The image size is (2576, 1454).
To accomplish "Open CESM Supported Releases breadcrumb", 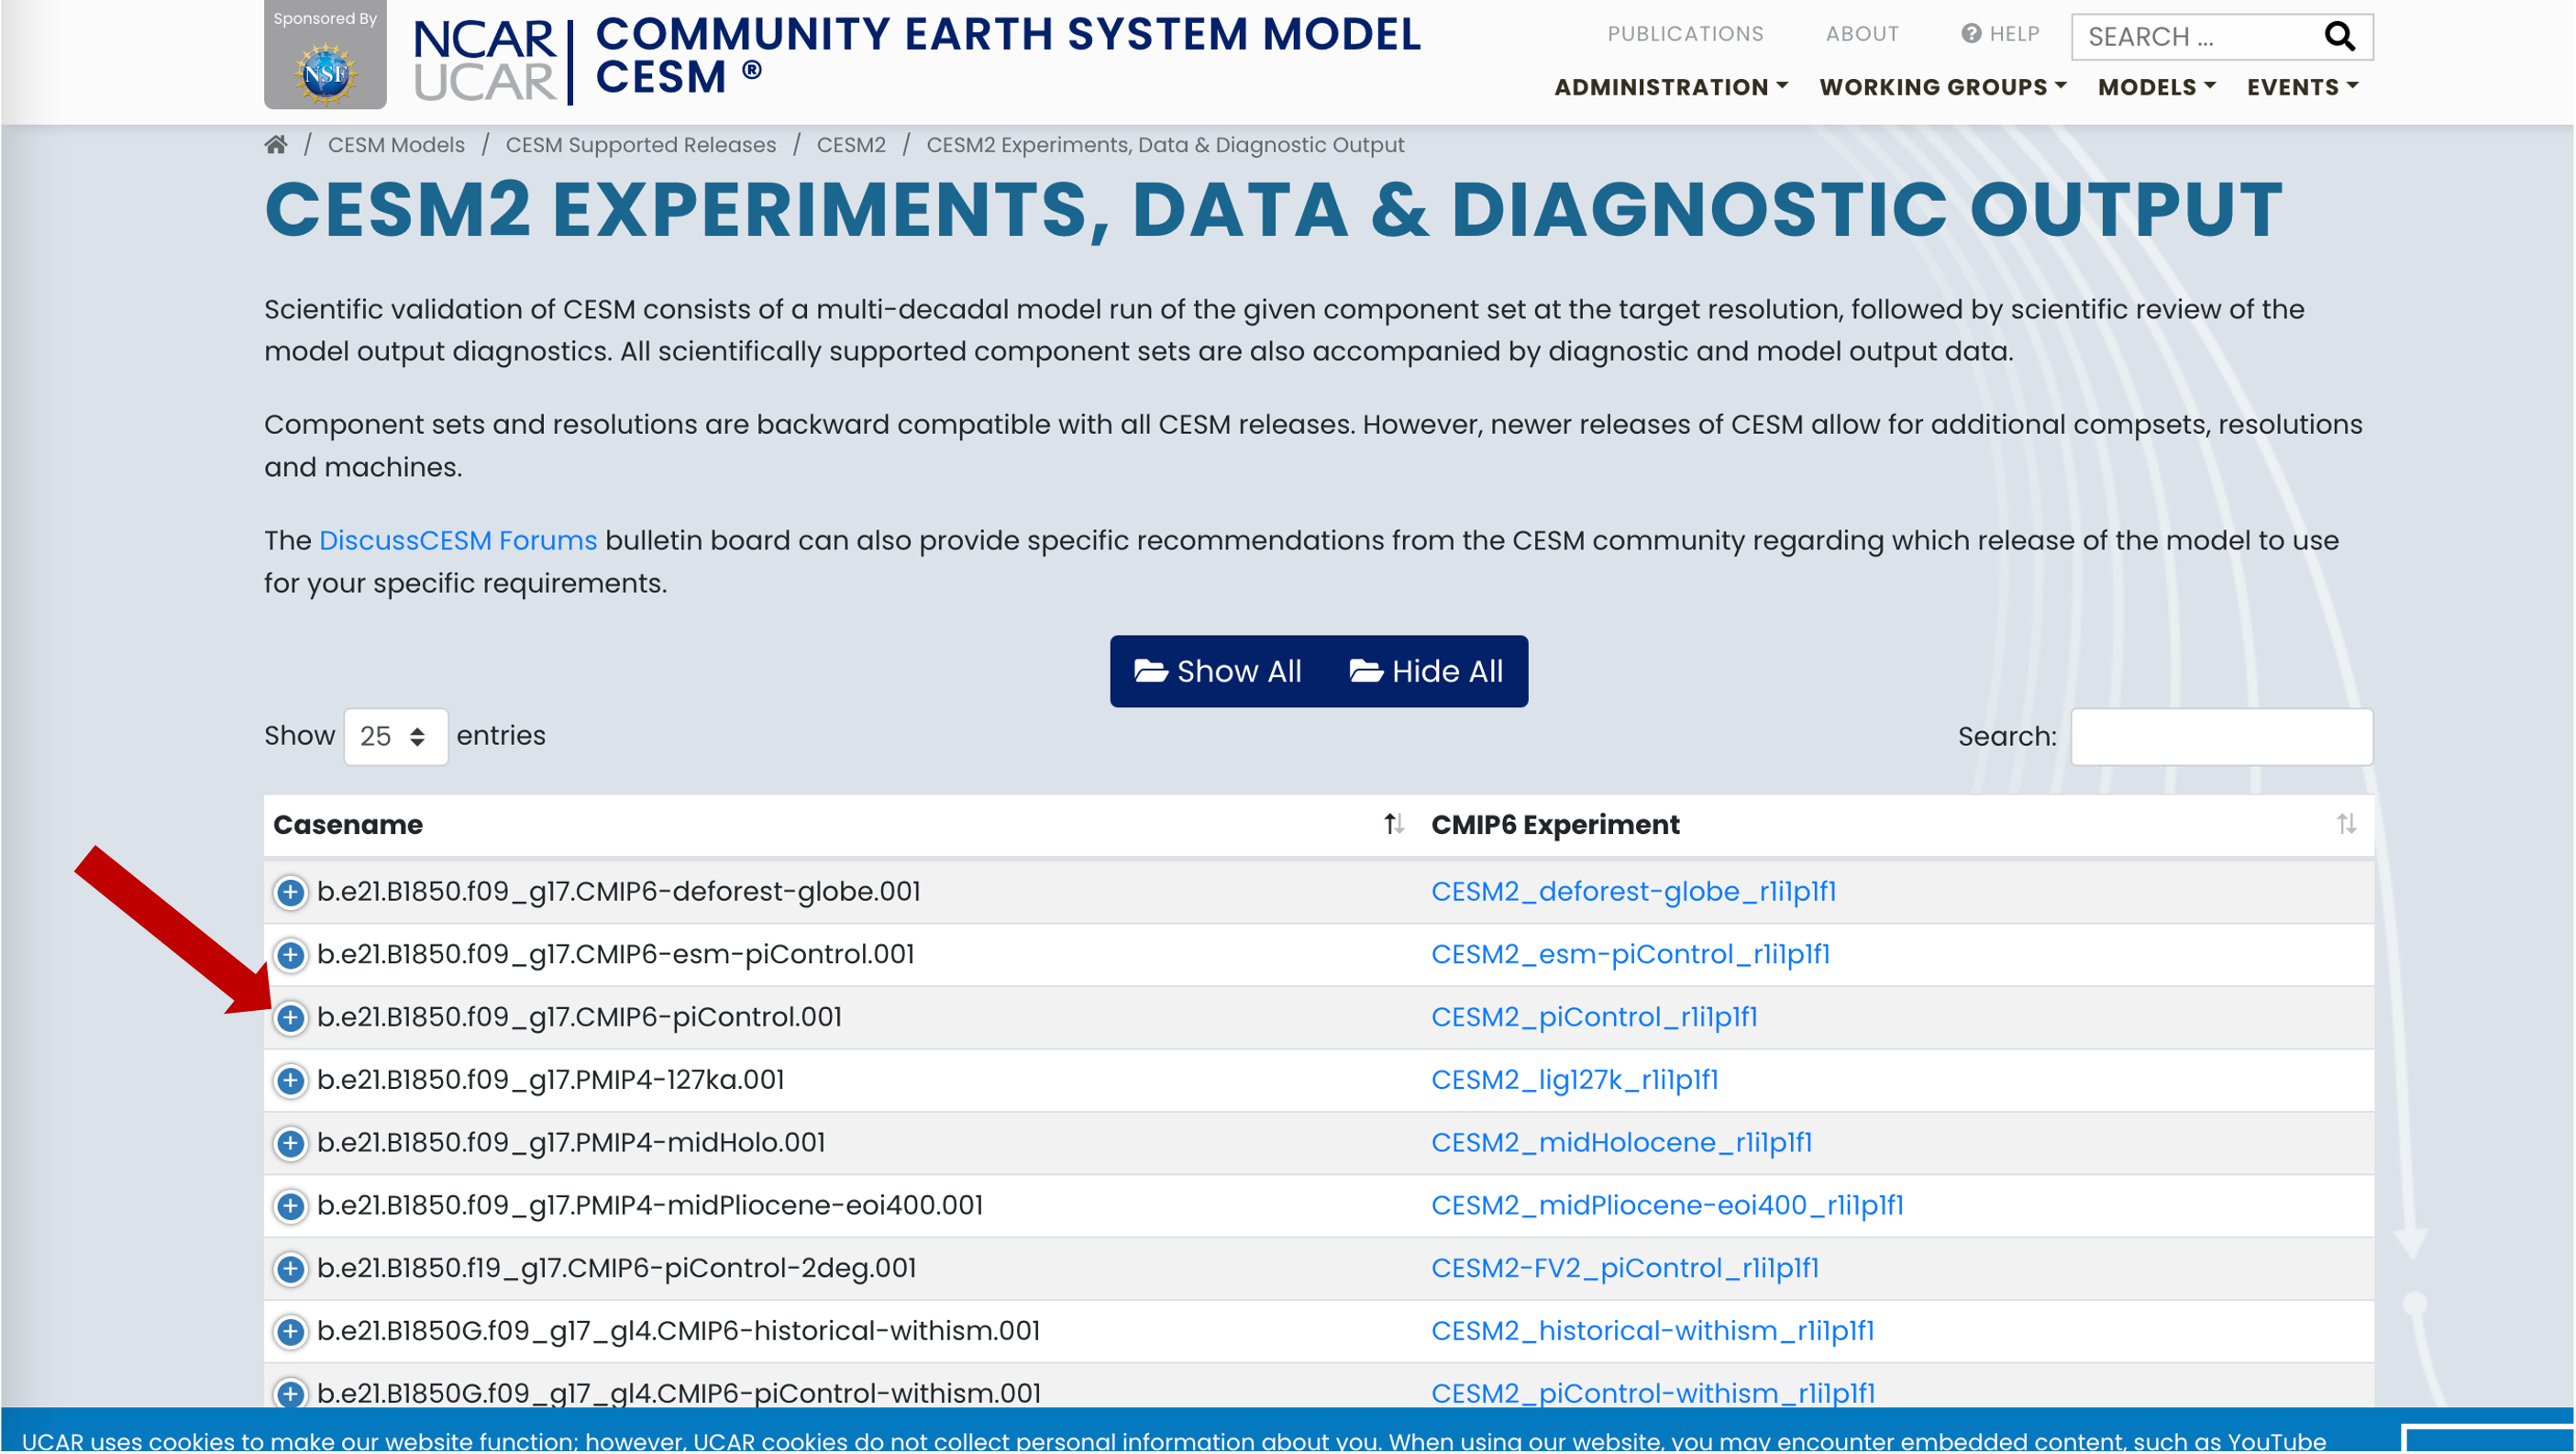I will 641,145.
